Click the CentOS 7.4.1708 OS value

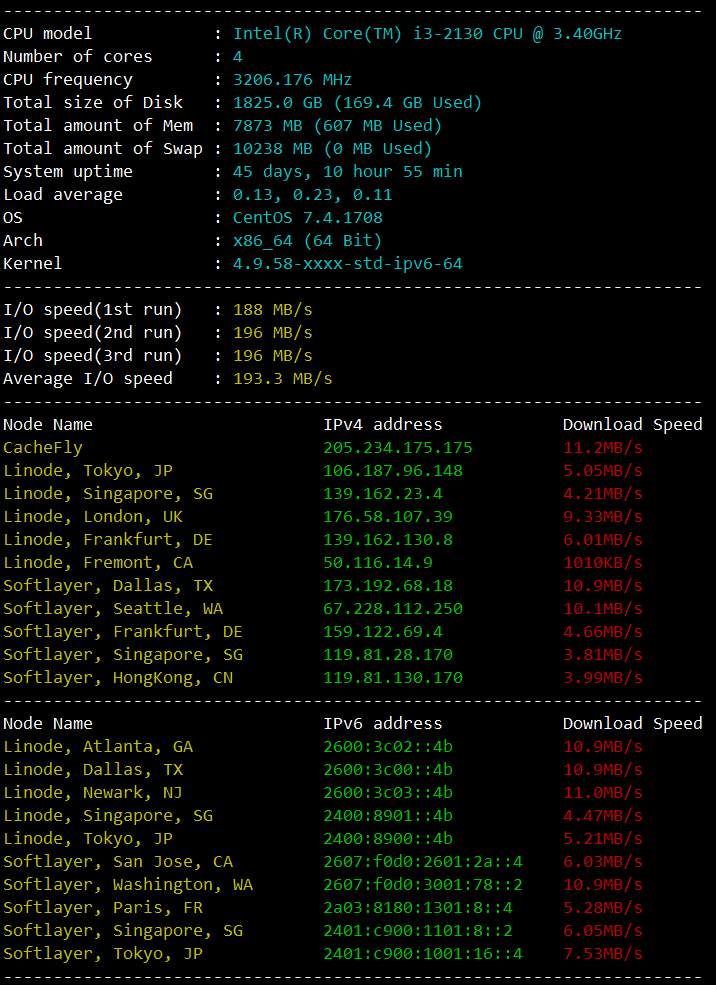pyautogui.click(x=307, y=218)
